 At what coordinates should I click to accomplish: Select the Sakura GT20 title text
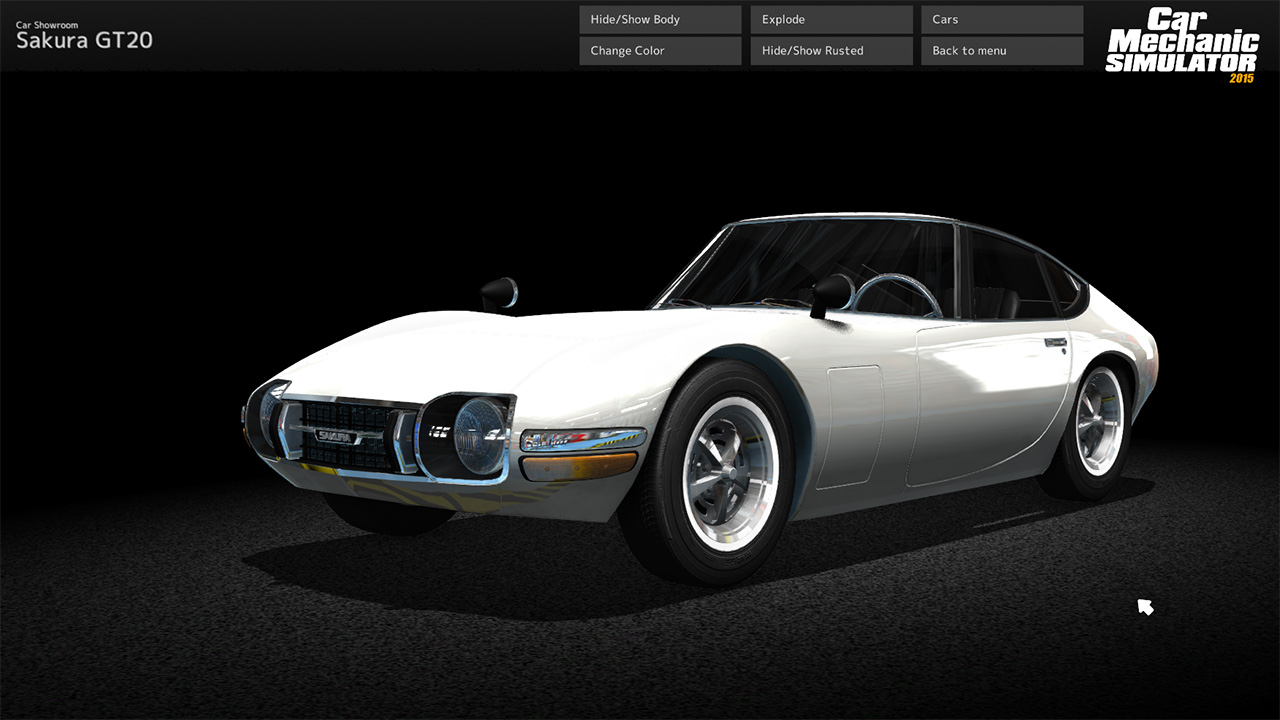click(84, 40)
